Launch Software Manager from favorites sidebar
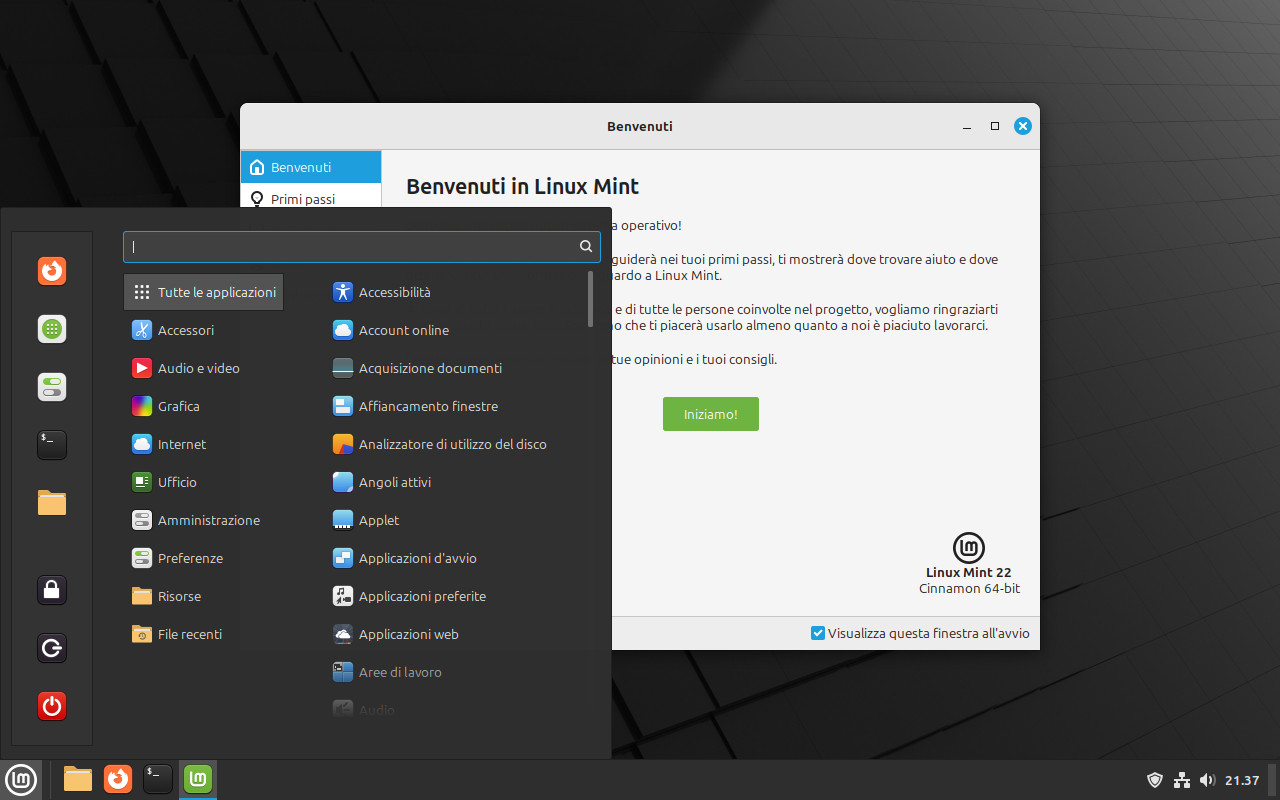 click(52, 329)
